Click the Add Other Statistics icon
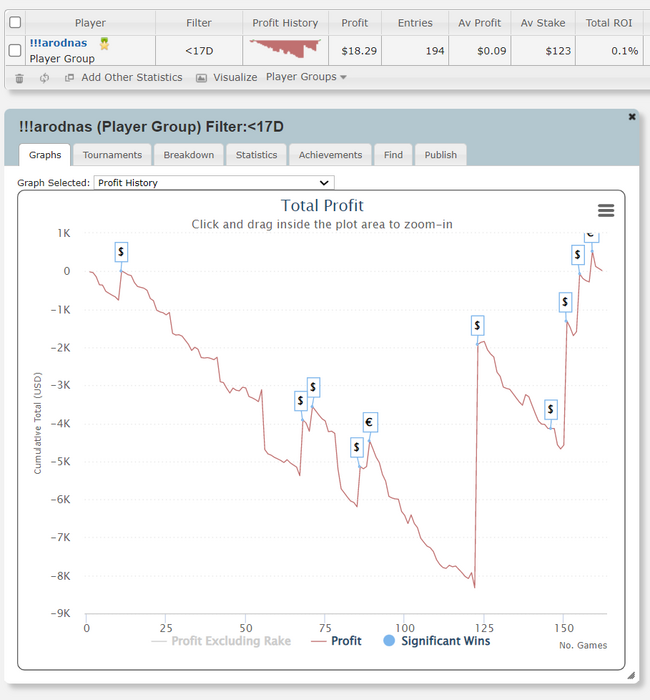This screenshot has width=650, height=700. (69, 78)
